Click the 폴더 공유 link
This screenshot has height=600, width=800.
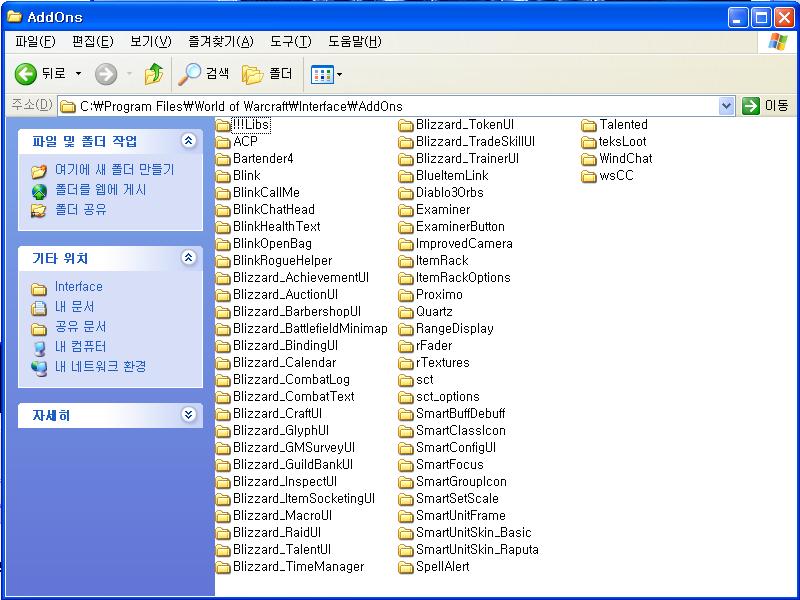[x=81, y=210]
